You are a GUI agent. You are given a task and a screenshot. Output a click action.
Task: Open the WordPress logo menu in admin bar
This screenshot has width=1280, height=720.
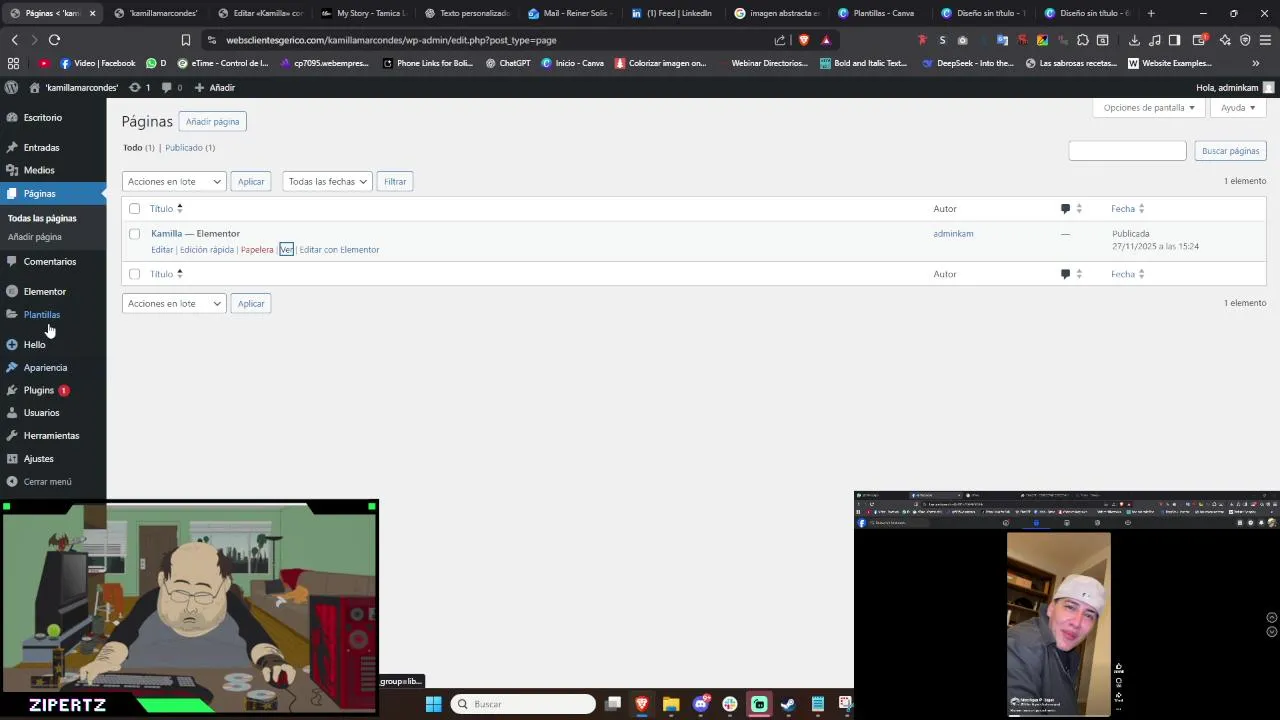pos(12,87)
